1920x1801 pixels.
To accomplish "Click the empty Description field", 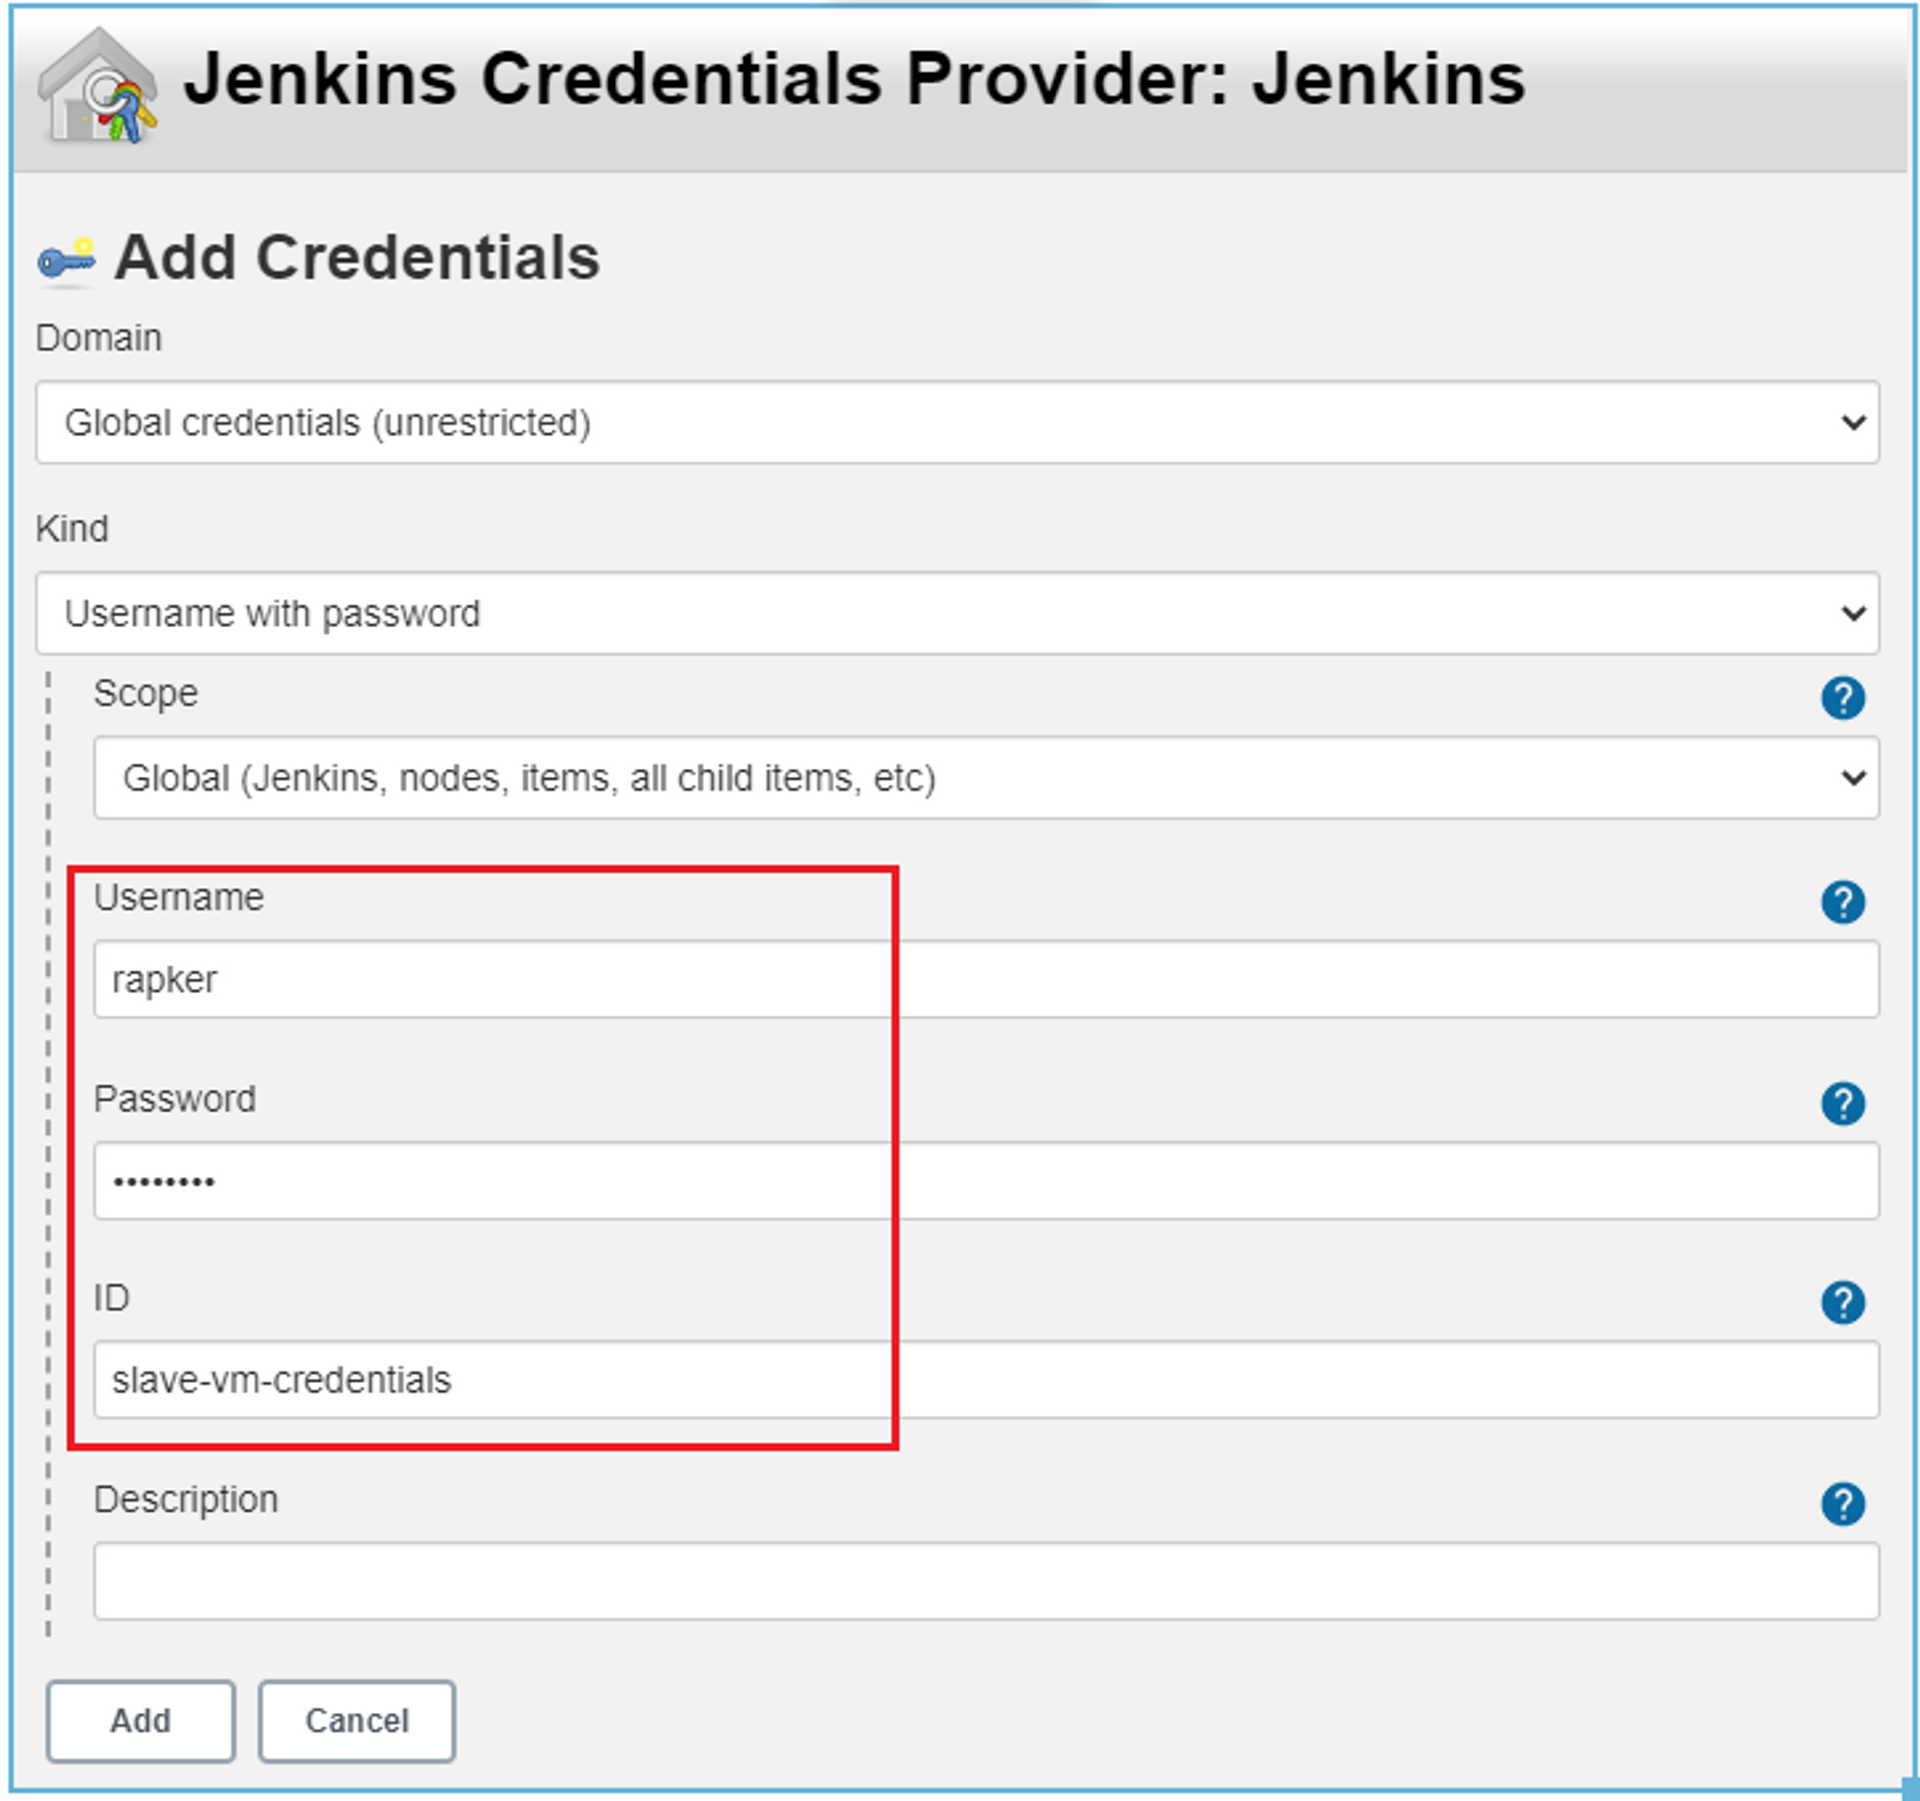I will [x=986, y=1581].
